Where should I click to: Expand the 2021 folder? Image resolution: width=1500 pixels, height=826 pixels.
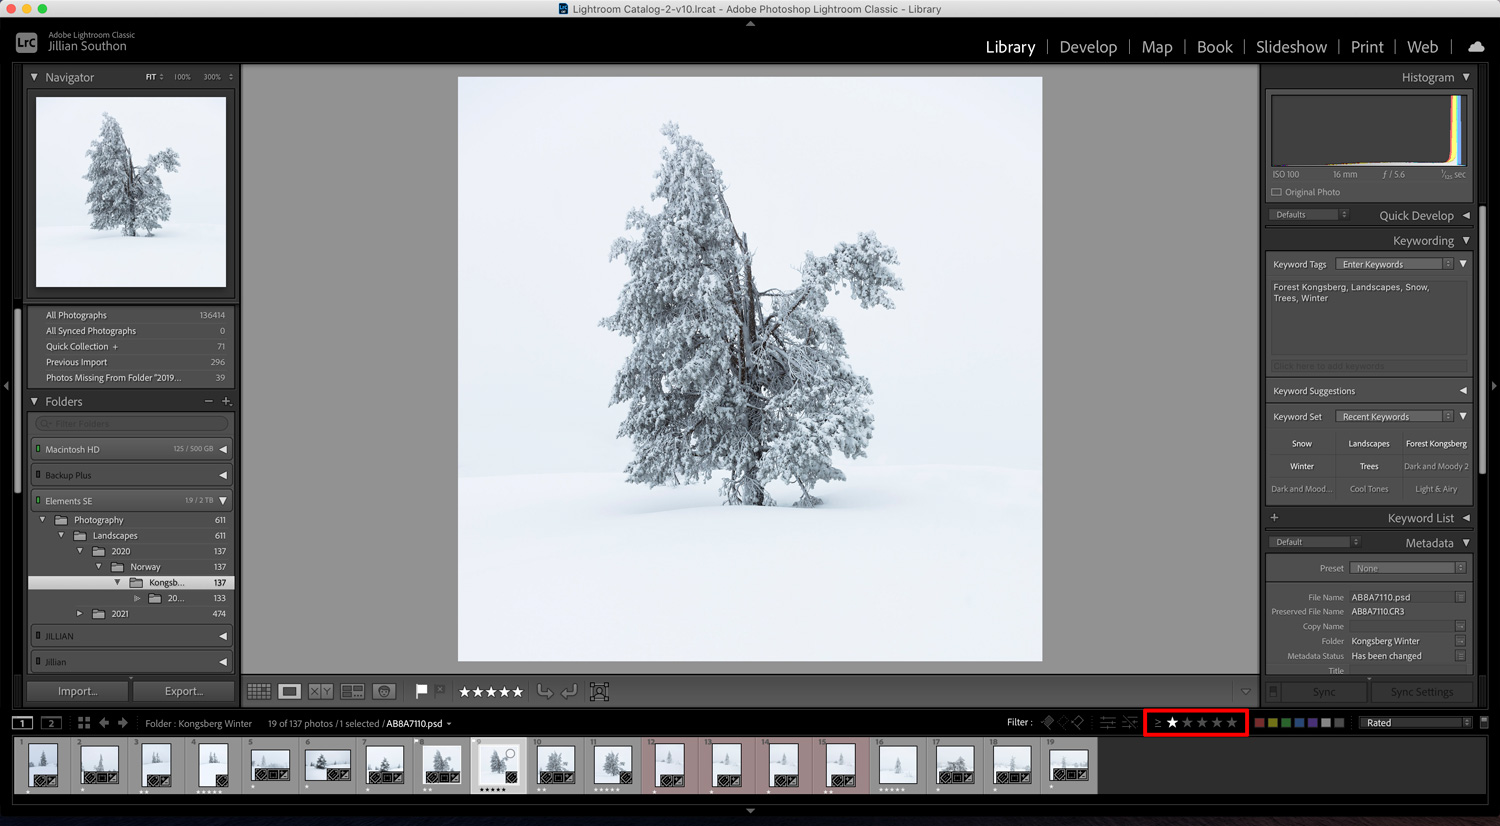coord(80,614)
